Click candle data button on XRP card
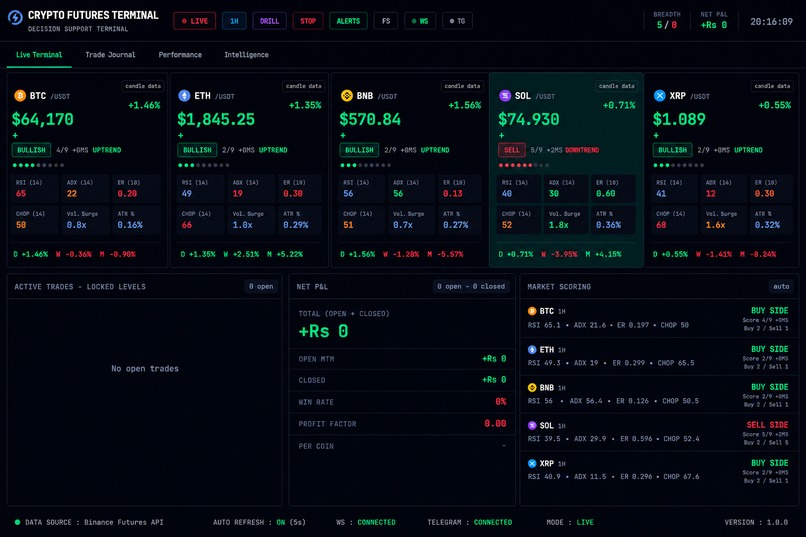This screenshot has height=537, width=806. 772,86
